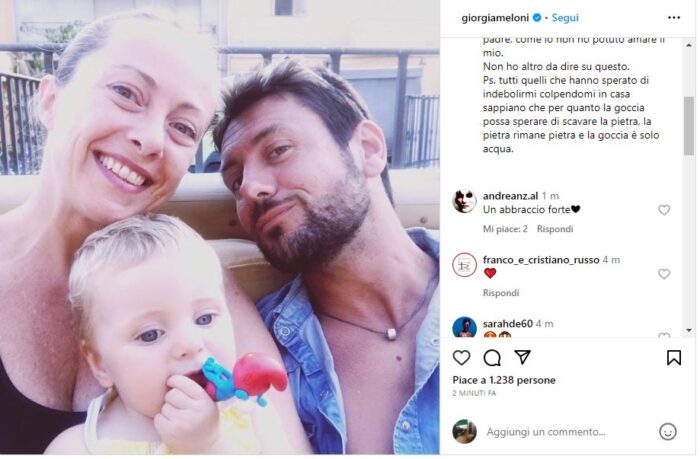Like the post with the heart icon
The image size is (700, 459).
461,358
